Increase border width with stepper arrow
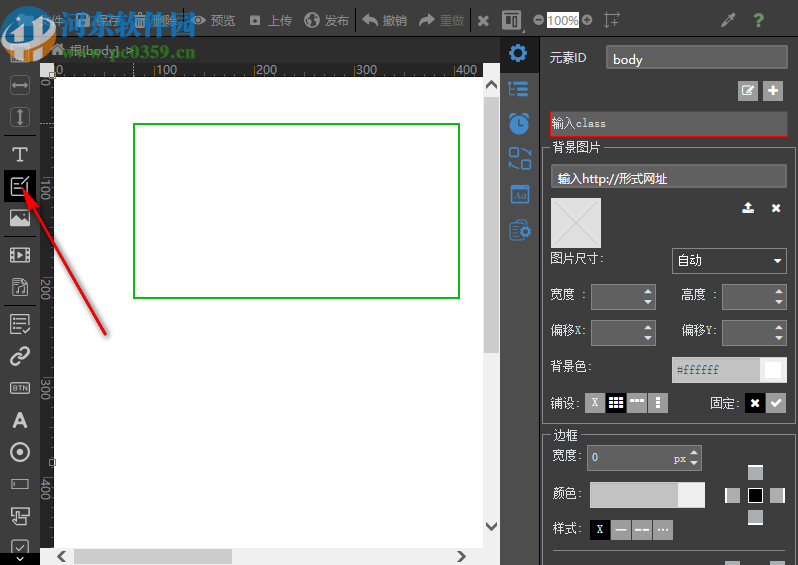 (695, 453)
